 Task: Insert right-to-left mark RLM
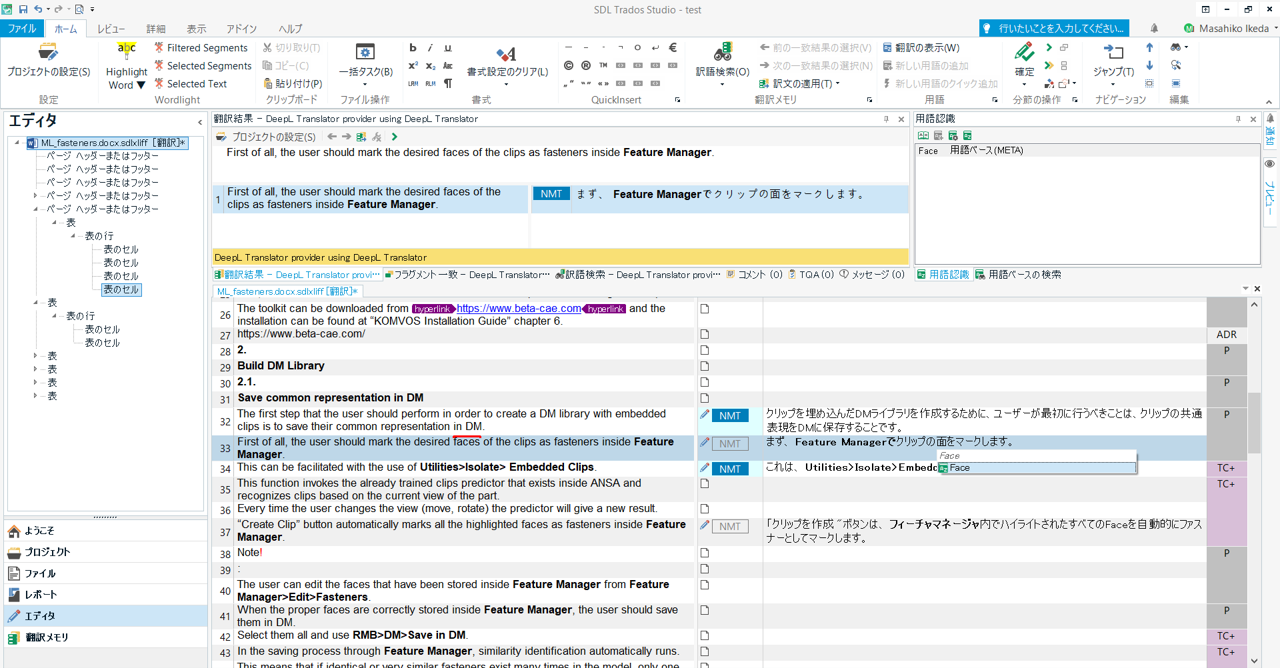click(x=430, y=83)
